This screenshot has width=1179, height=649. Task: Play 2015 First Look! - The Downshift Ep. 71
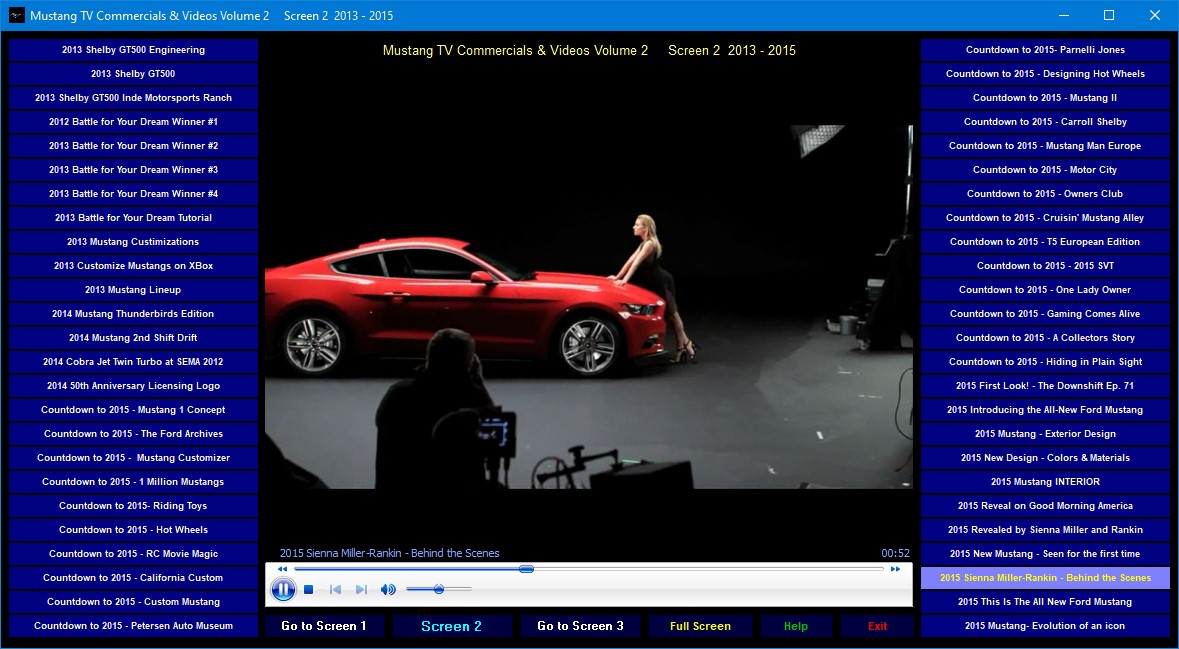tap(1045, 386)
